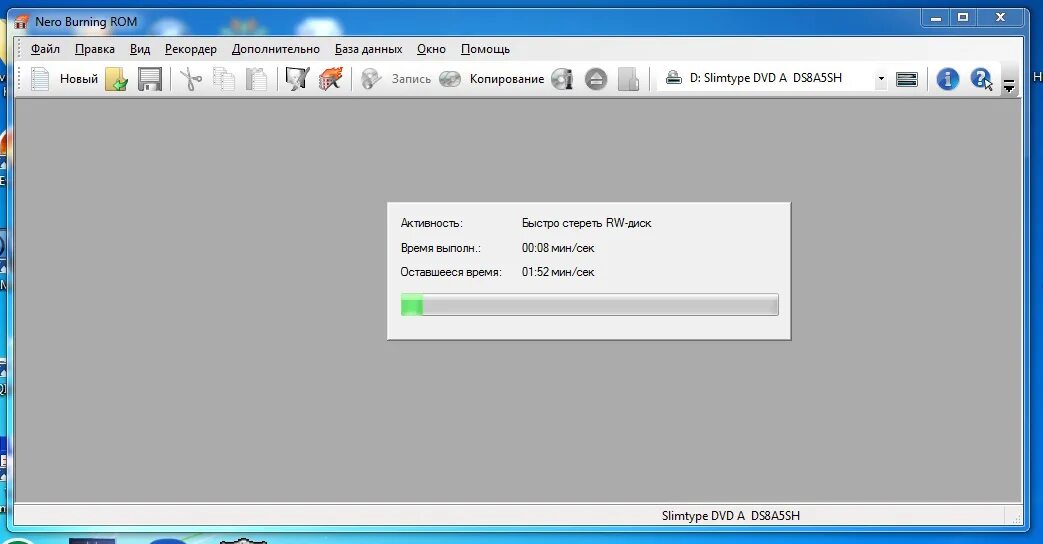This screenshot has width=1043, height=544.
Task: Minimize the Nero Burning ROM window
Action: tap(935, 18)
